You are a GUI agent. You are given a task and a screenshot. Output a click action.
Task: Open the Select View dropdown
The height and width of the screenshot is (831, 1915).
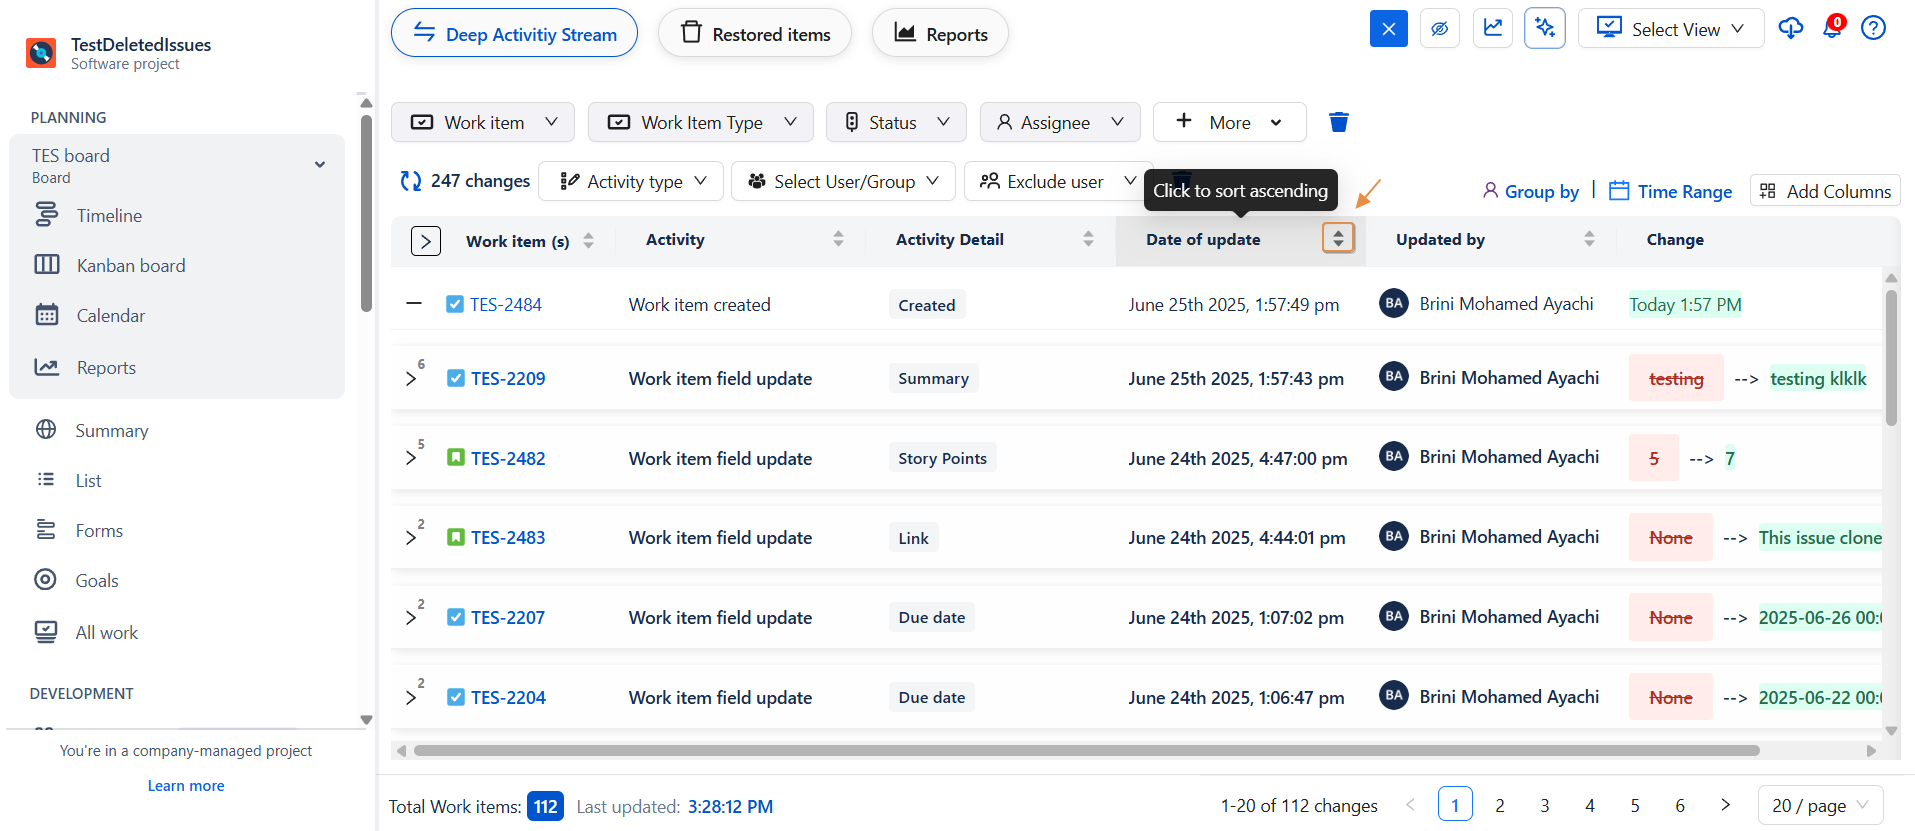pos(1670,29)
